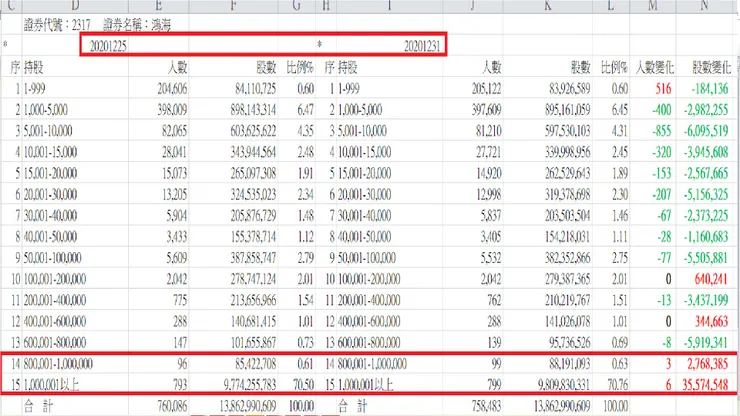Image resolution: width=740 pixels, height=416 pixels.
Task: Click people change value -855
Action: tap(662, 131)
